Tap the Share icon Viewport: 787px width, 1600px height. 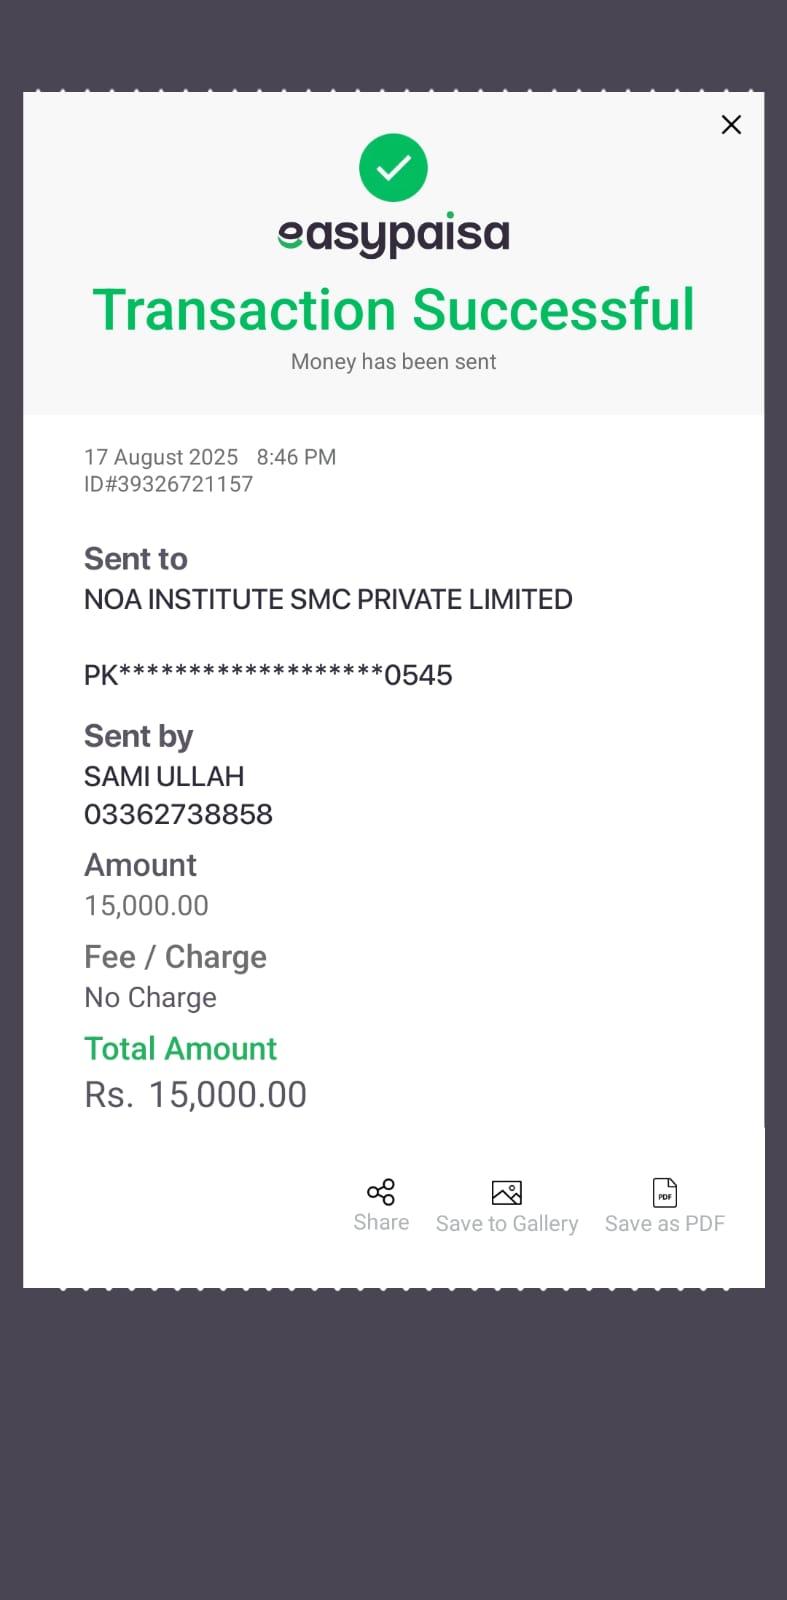tap(381, 1192)
